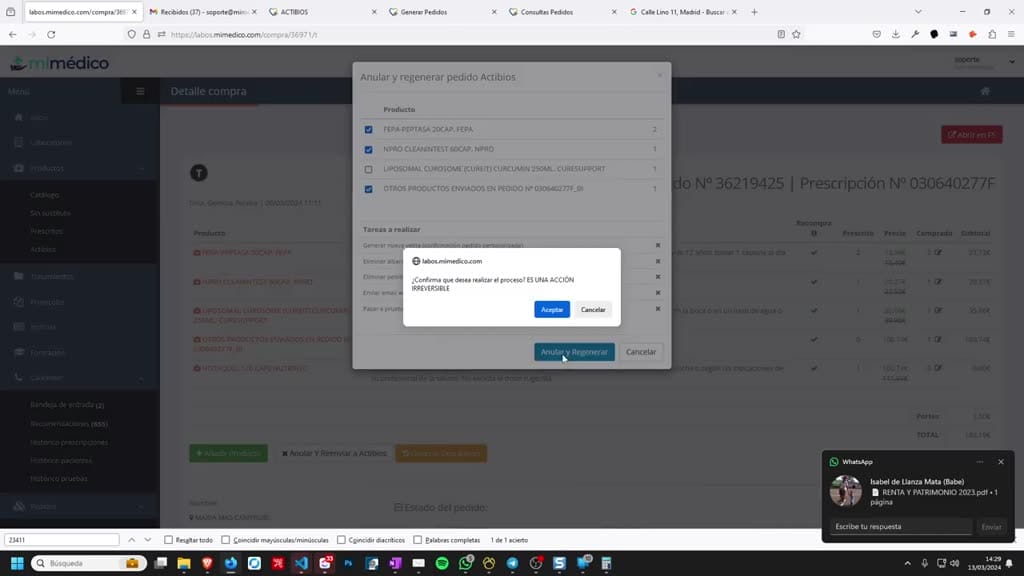The height and width of the screenshot is (576, 1024).
Task: Click the browser back arrow
Action: (12, 35)
